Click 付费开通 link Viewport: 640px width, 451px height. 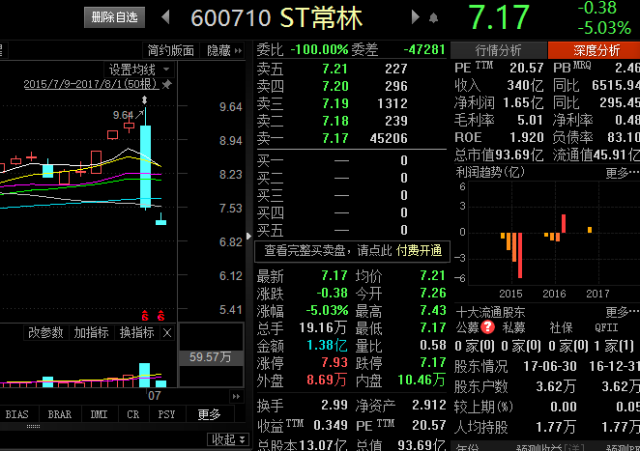[419, 251]
